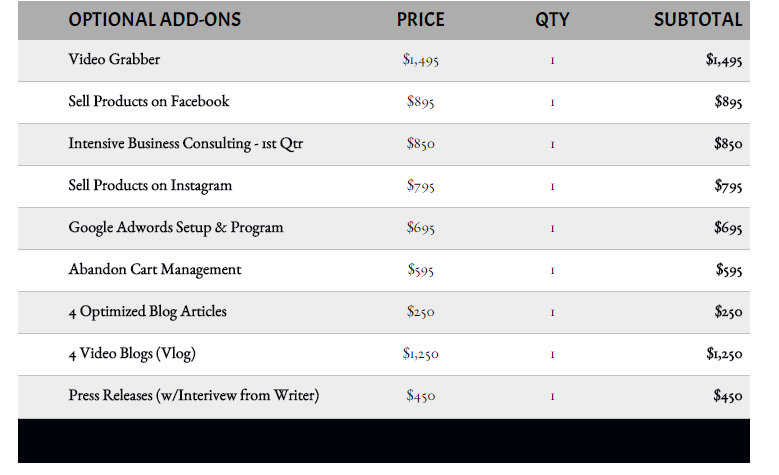The image size is (779, 475).
Task: Click the 4 Optimized Blog Articles label
Action: [x=148, y=311]
